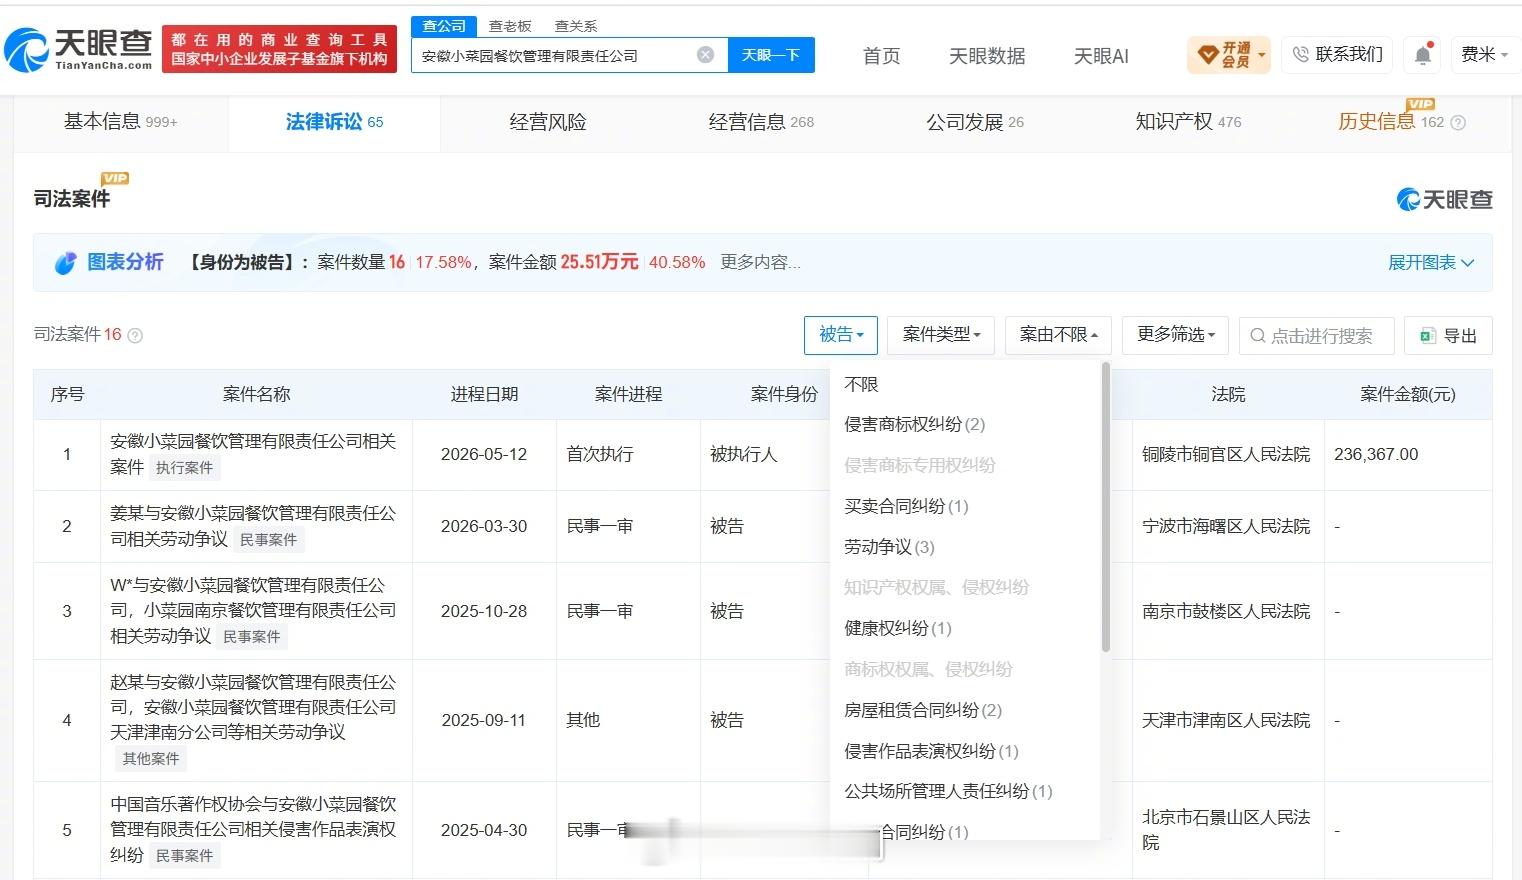Select 侵害商标权纠纷(2) option
Image resolution: width=1522 pixels, height=880 pixels.
(915, 424)
